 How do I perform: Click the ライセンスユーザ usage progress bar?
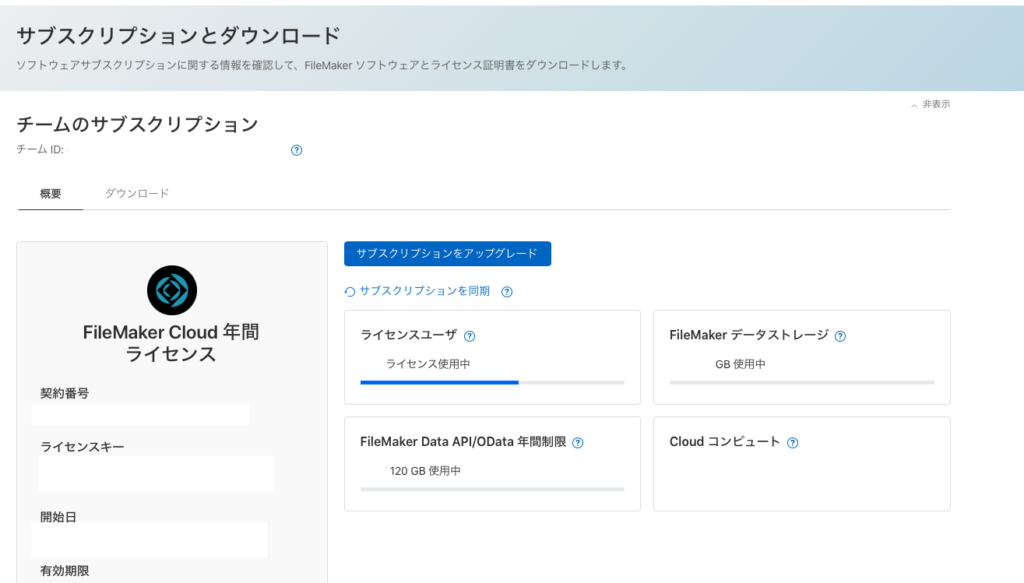pos(492,381)
